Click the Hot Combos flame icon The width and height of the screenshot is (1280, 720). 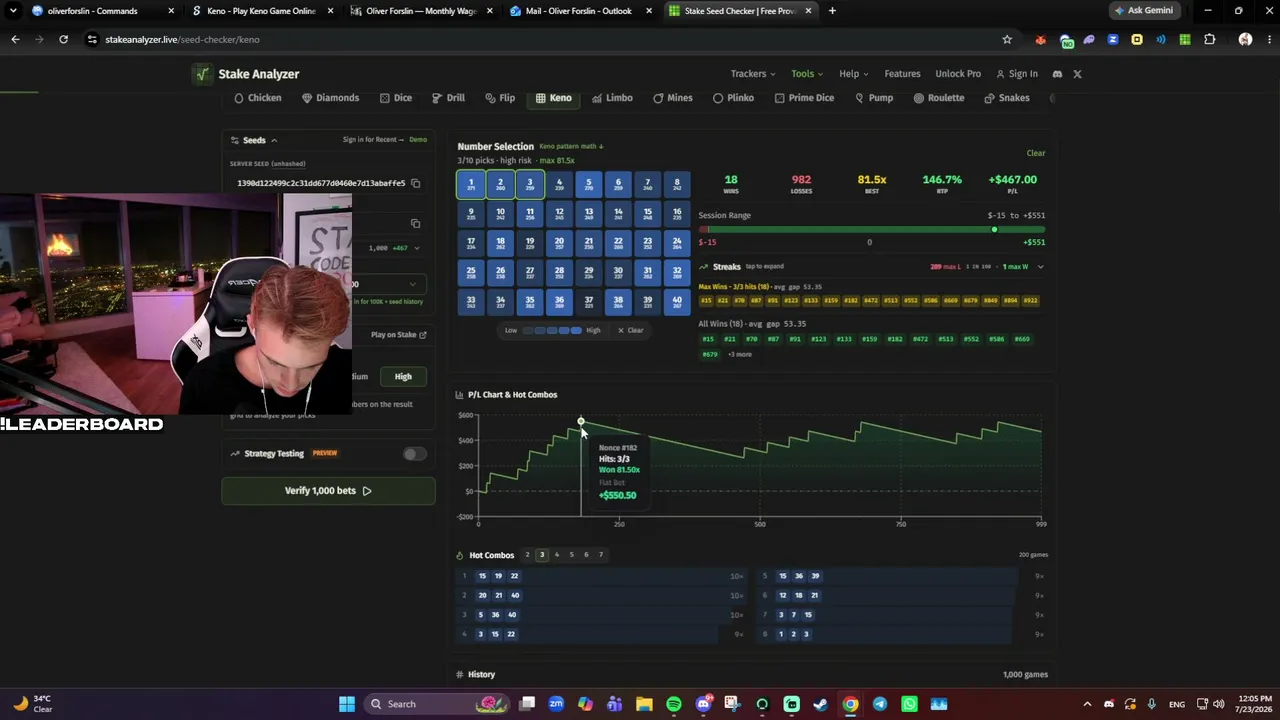(460, 555)
